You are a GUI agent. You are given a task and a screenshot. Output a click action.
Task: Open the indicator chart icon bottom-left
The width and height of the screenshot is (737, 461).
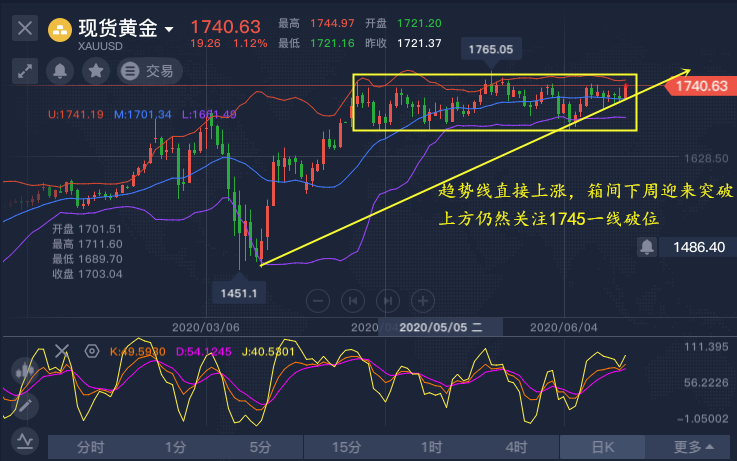tap(23, 439)
